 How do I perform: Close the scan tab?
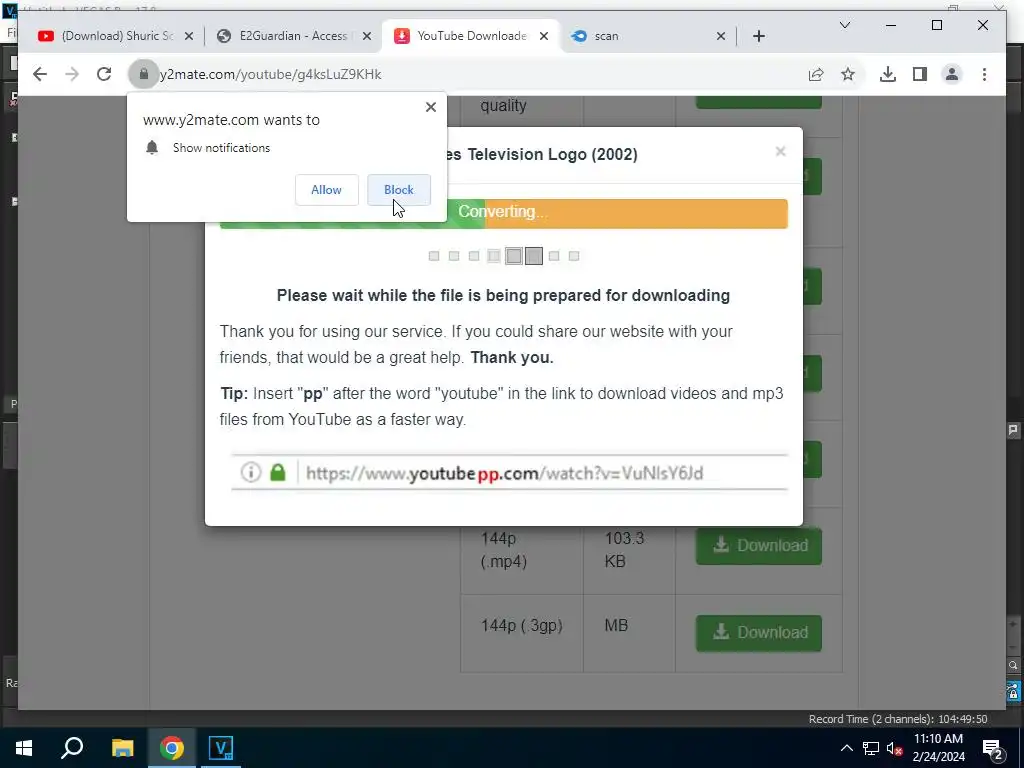tap(721, 36)
